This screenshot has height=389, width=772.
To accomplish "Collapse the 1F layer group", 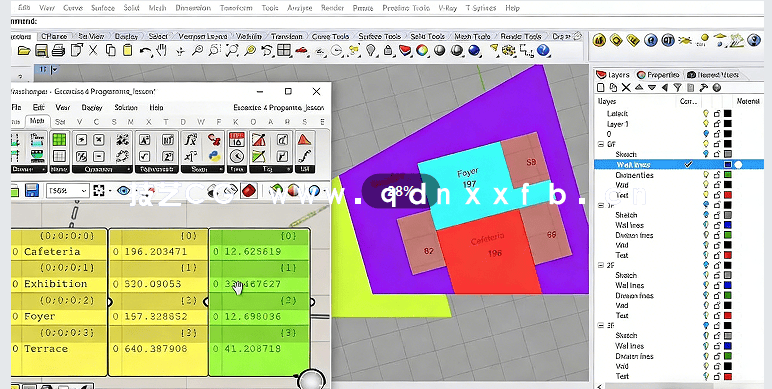I will [601, 205].
